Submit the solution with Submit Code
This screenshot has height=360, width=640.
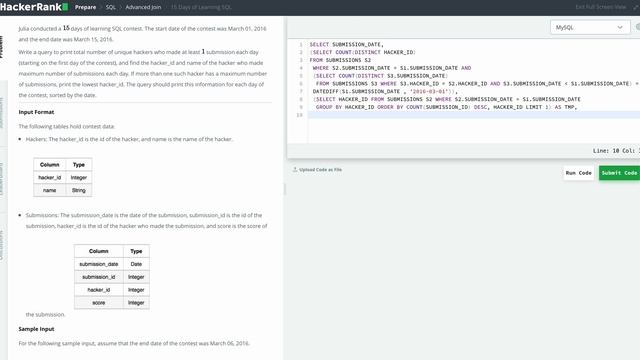pos(619,173)
